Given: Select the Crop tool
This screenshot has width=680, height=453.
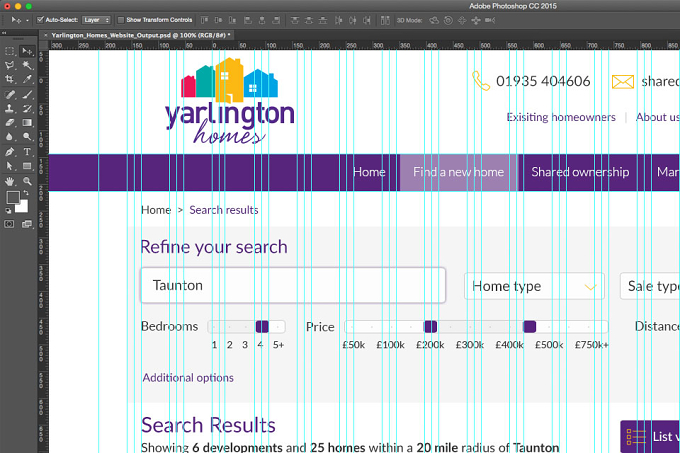Looking at the screenshot, I should [10, 79].
